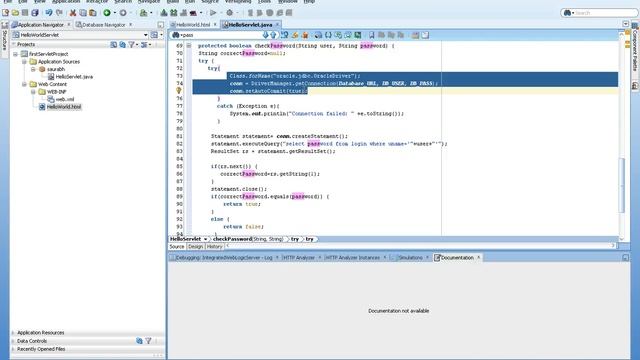Image resolution: width=640 pixels, height=360 pixels.
Task: Click the refresh icon in Data Controls bar
Action: click(x=139, y=341)
